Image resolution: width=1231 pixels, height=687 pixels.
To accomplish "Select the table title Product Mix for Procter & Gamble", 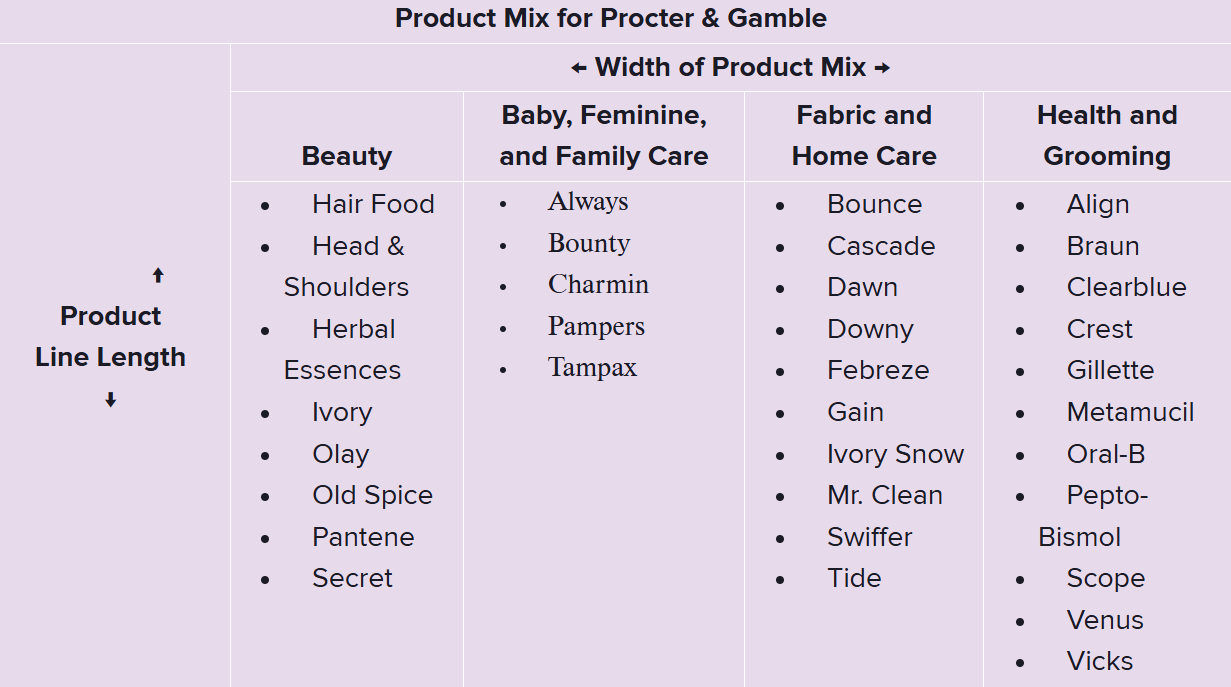I will pyautogui.click(x=611, y=18).
